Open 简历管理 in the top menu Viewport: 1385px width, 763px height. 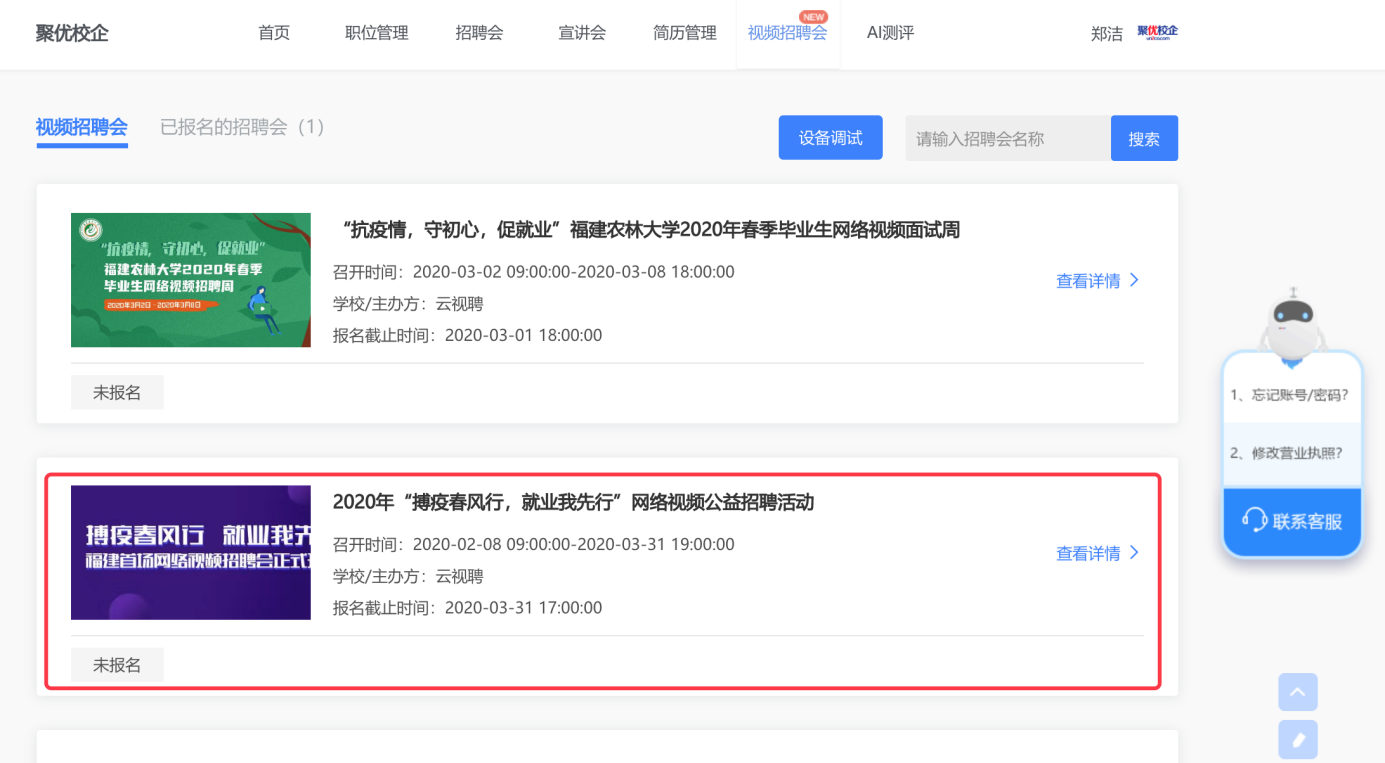685,33
